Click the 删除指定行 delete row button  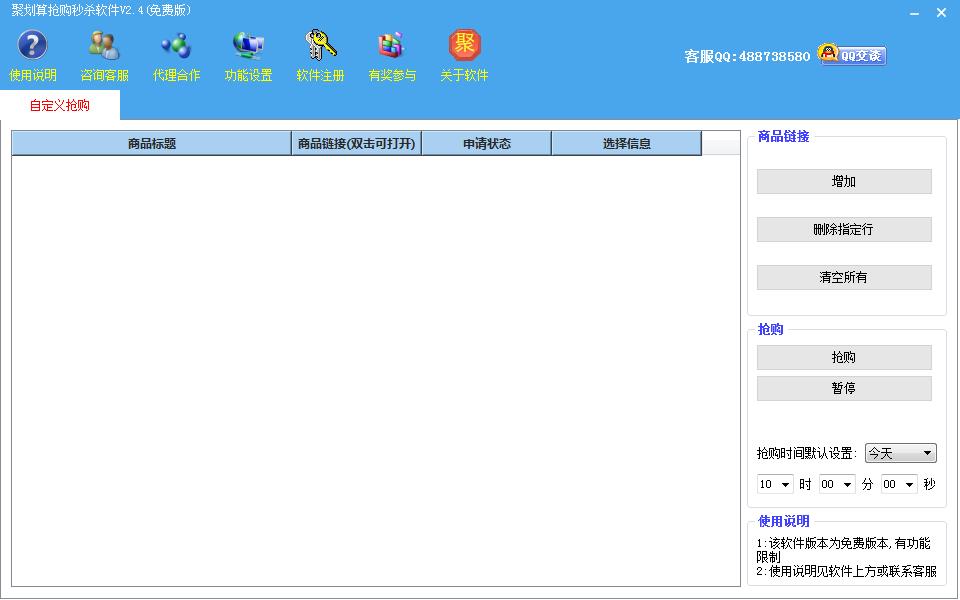click(x=844, y=229)
